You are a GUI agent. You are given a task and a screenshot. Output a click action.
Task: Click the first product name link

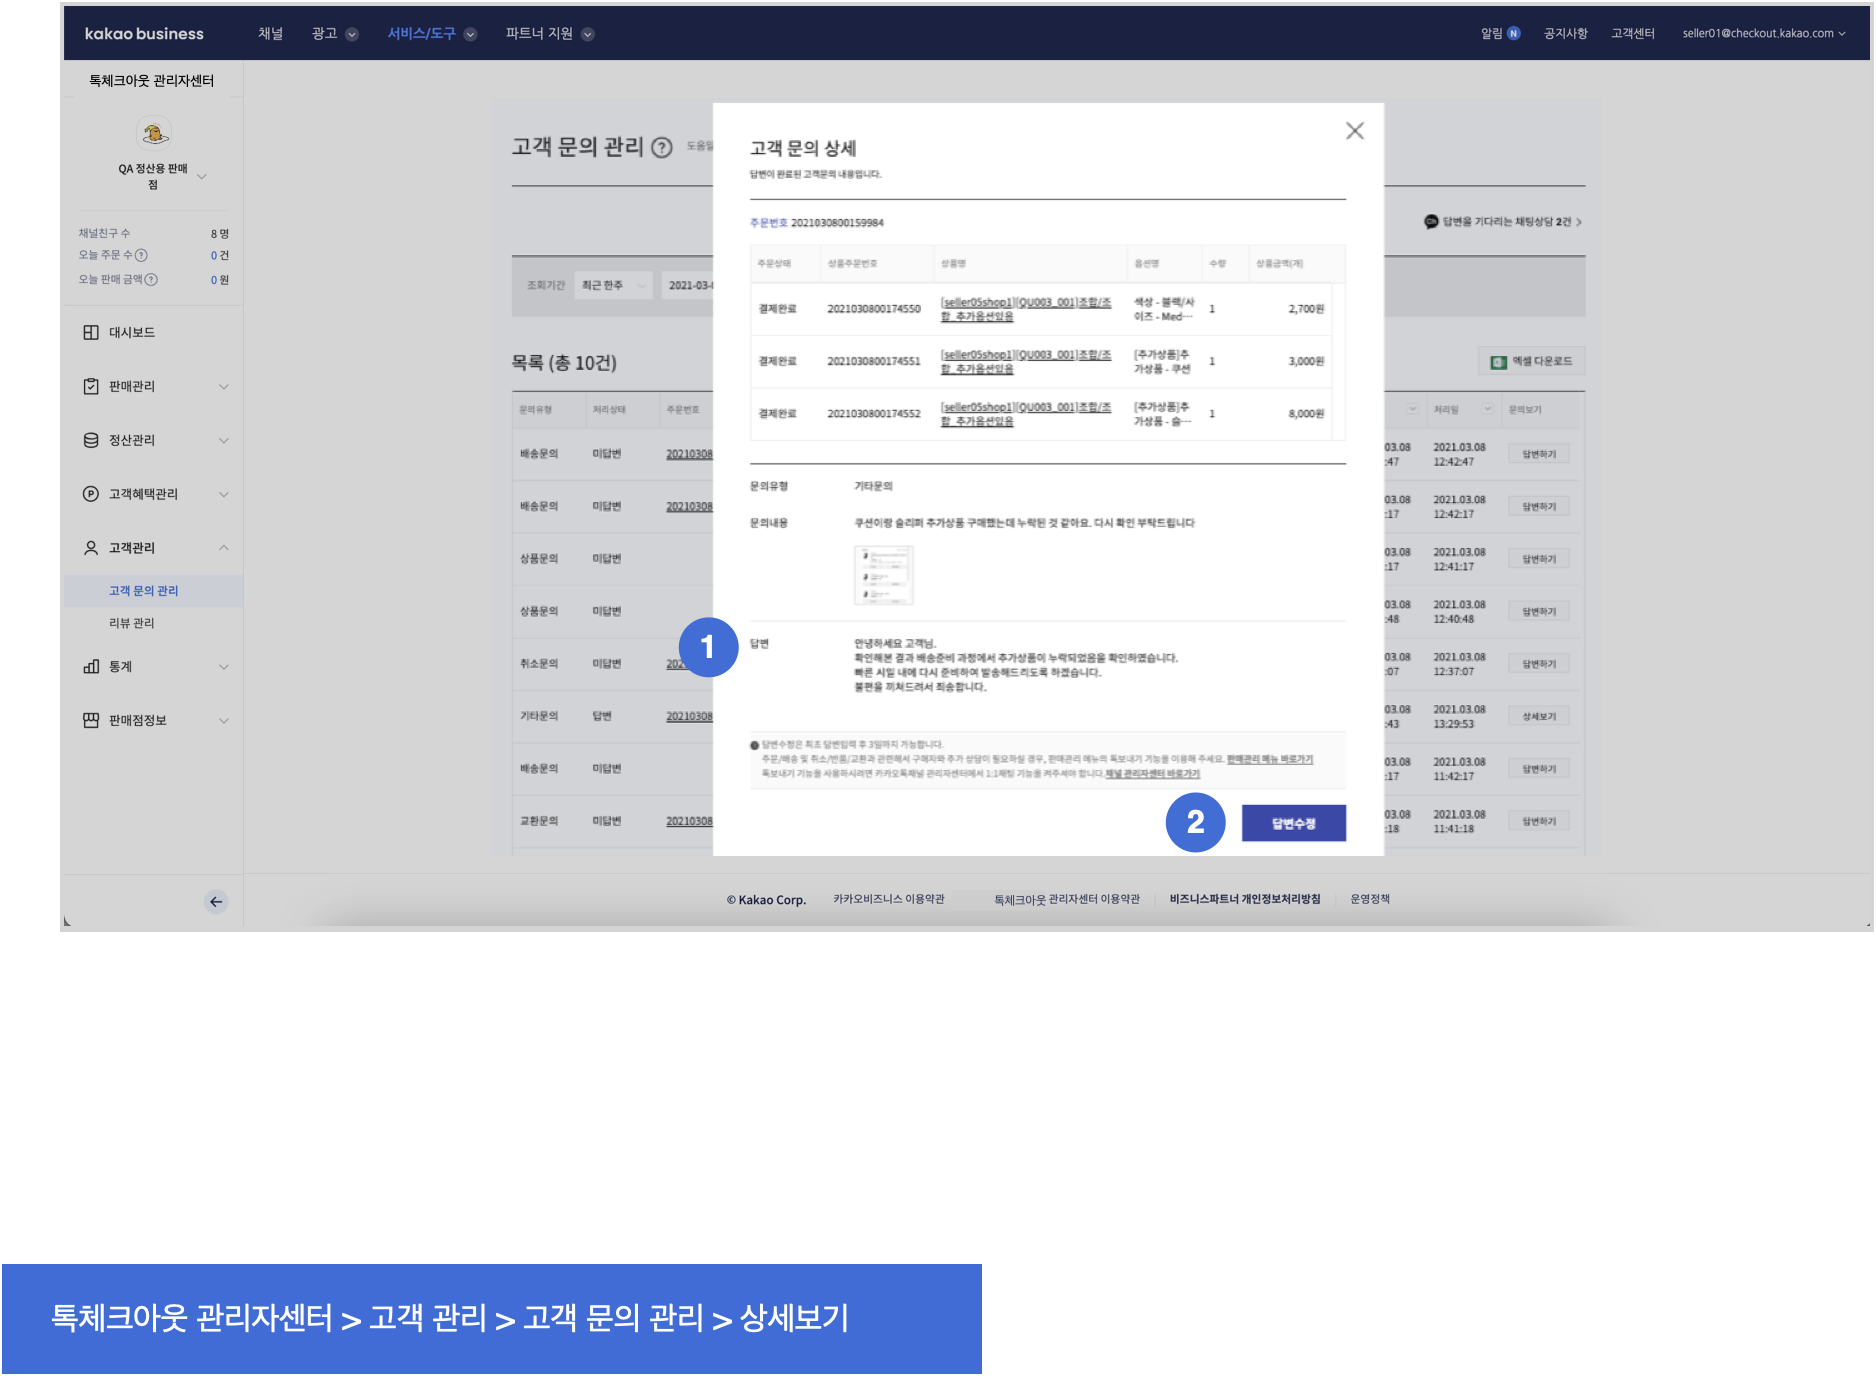(x=1025, y=309)
